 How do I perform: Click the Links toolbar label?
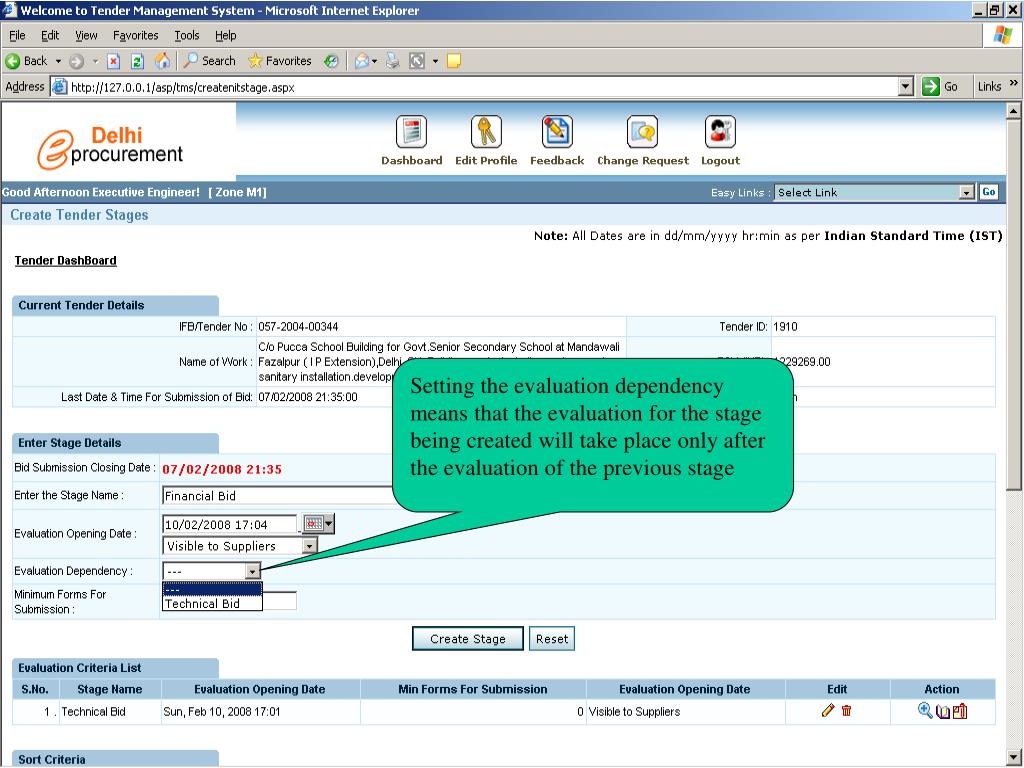click(x=989, y=86)
